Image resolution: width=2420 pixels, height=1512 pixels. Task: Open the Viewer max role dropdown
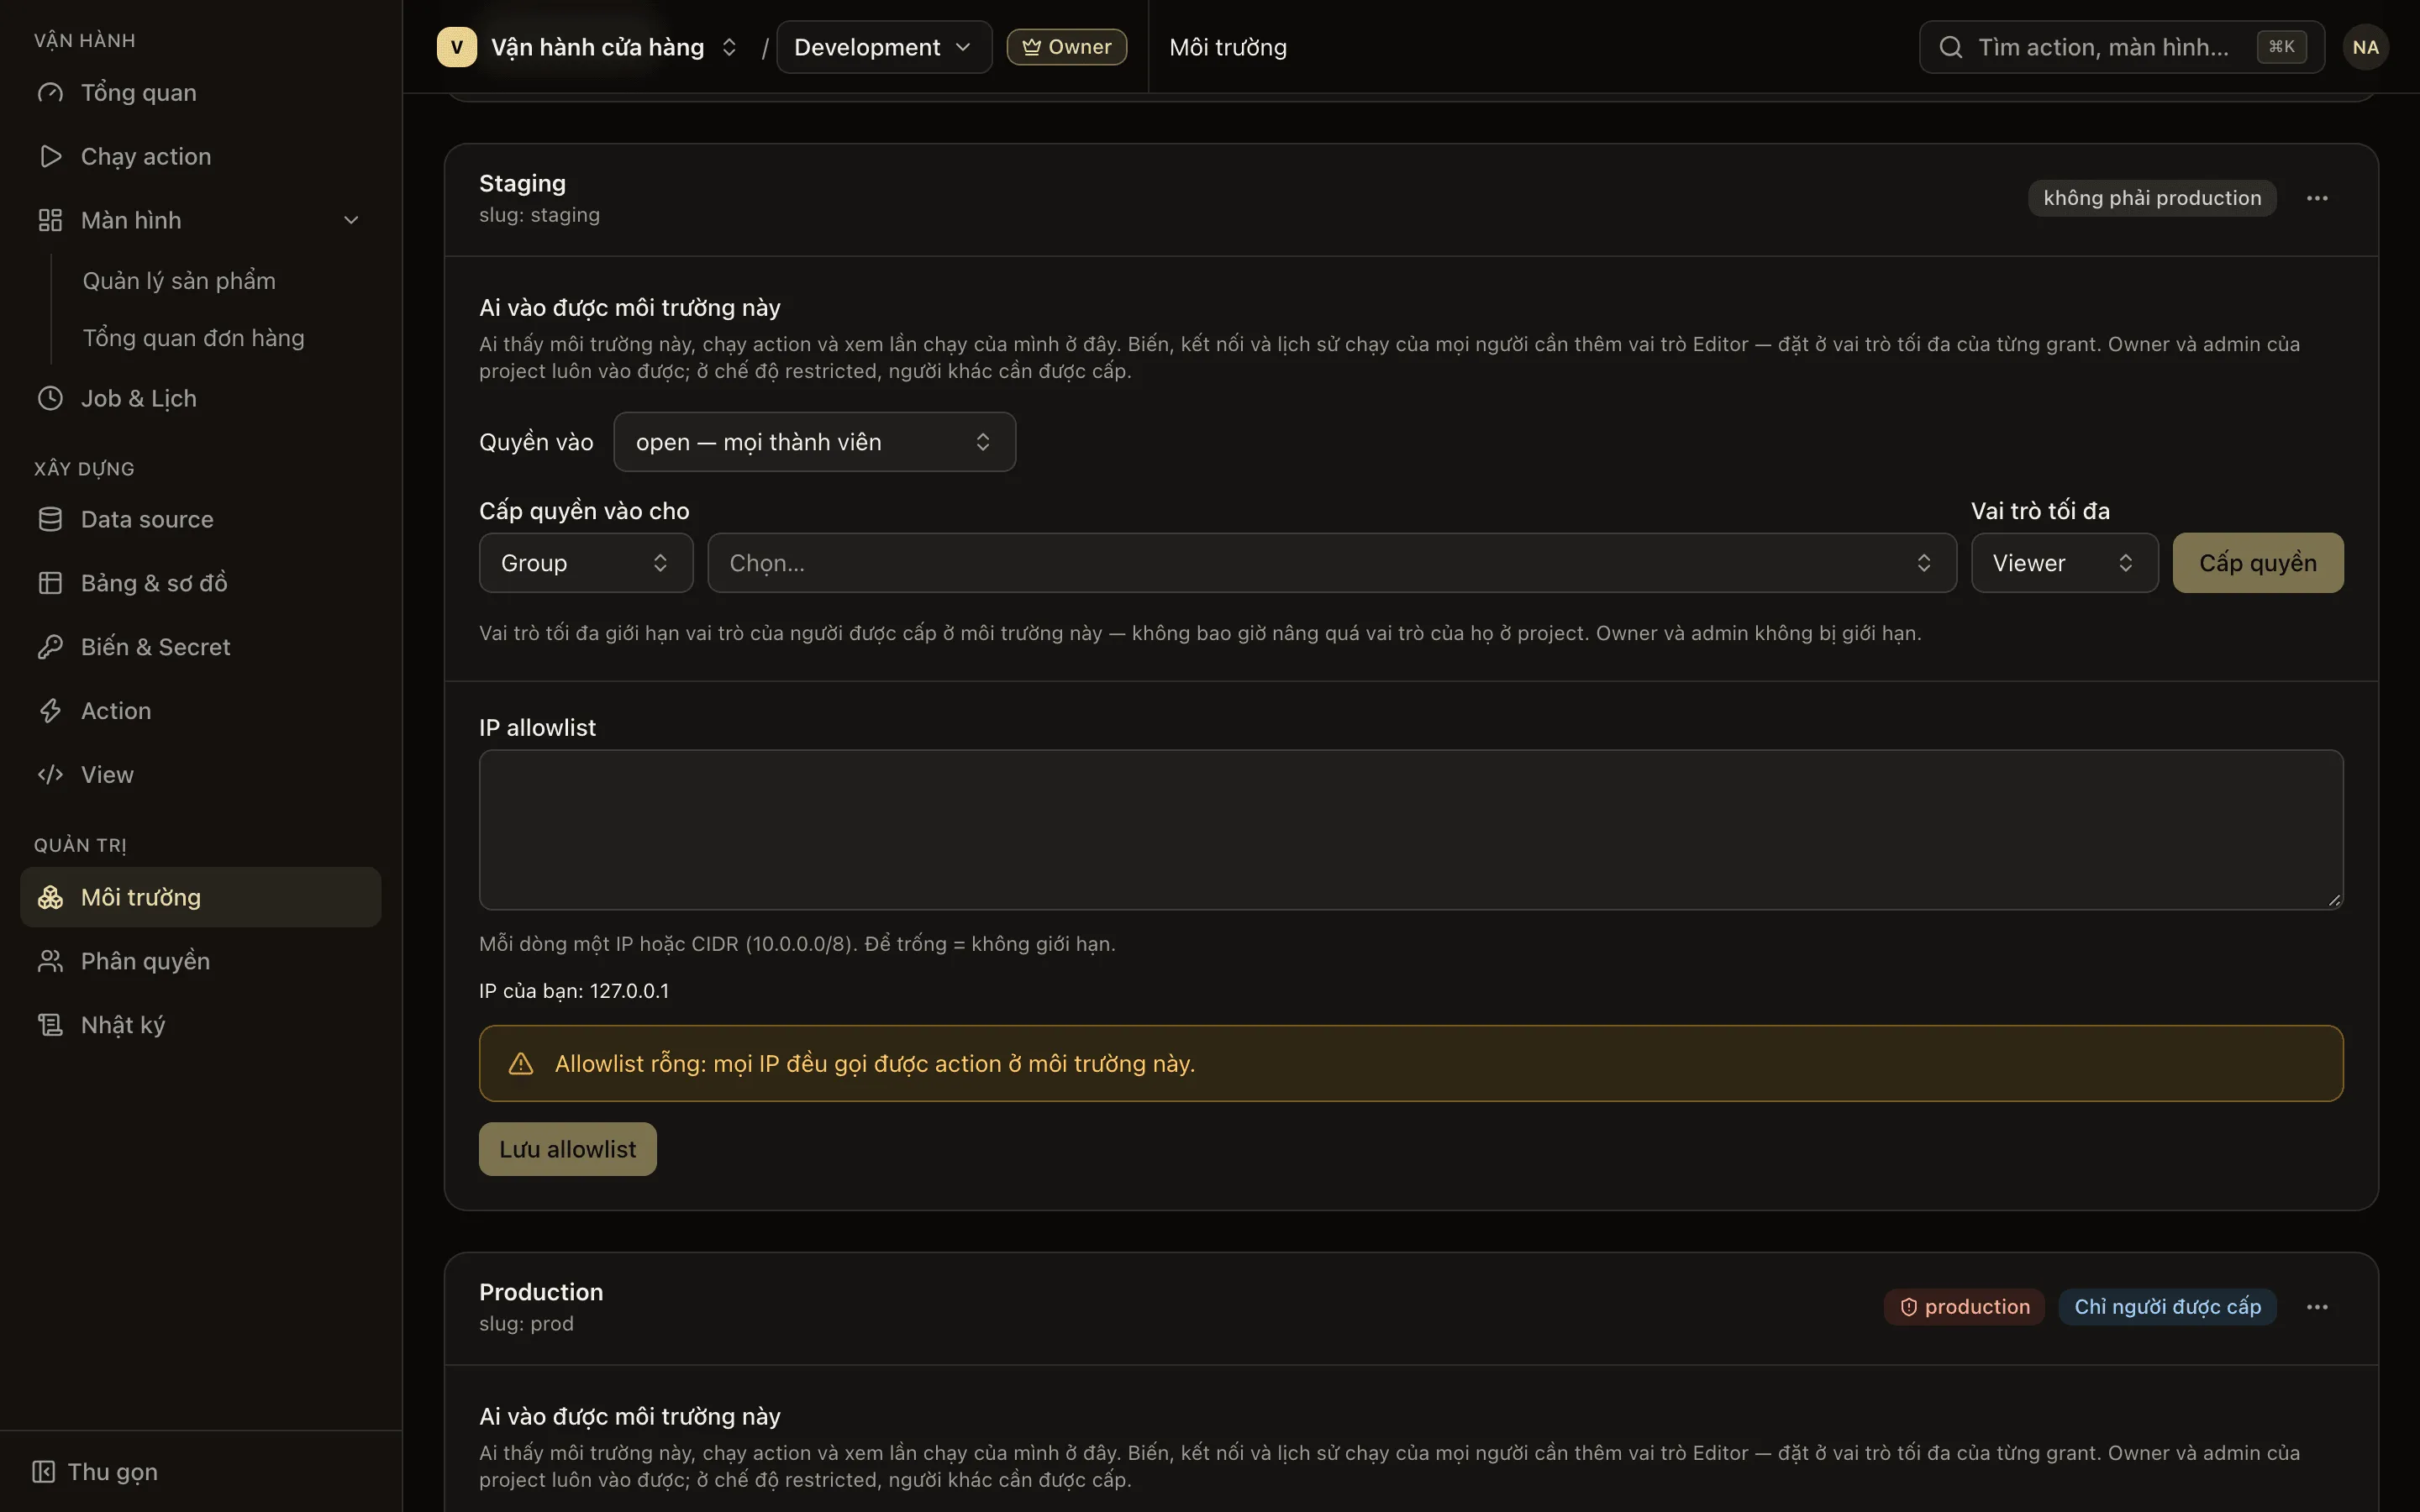click(2064, 563)
